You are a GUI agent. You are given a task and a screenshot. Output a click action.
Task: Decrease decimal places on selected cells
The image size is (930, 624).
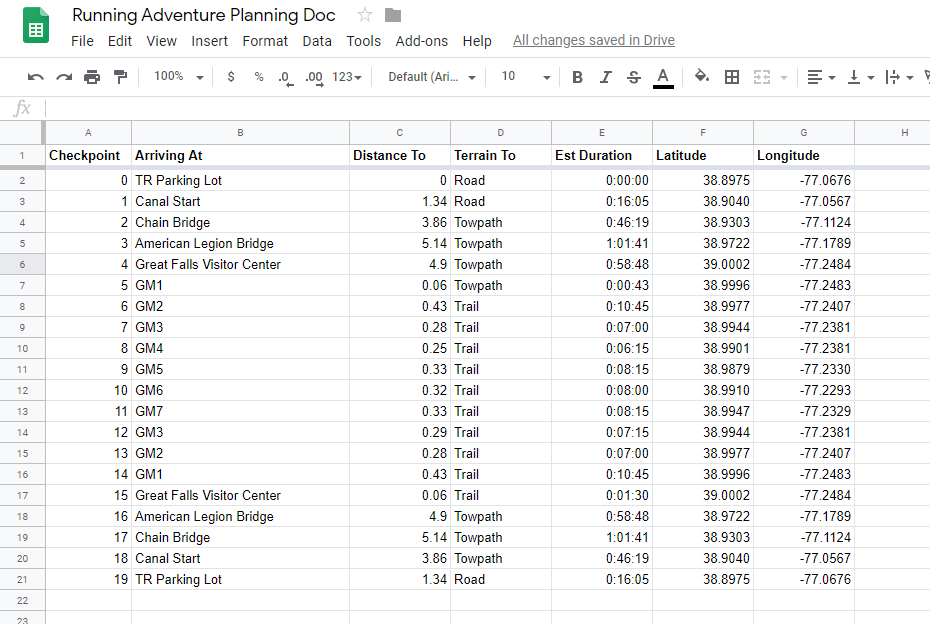tap(285, 77)
